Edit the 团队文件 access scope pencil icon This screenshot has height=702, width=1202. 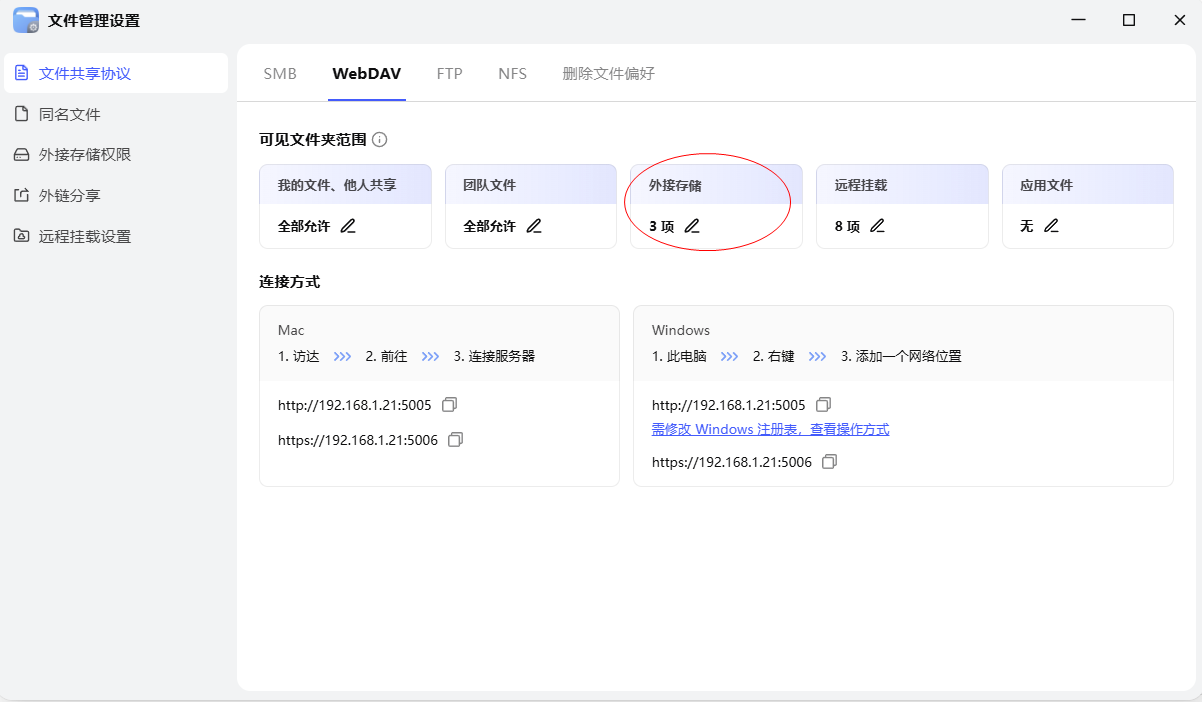coord(533,227)
